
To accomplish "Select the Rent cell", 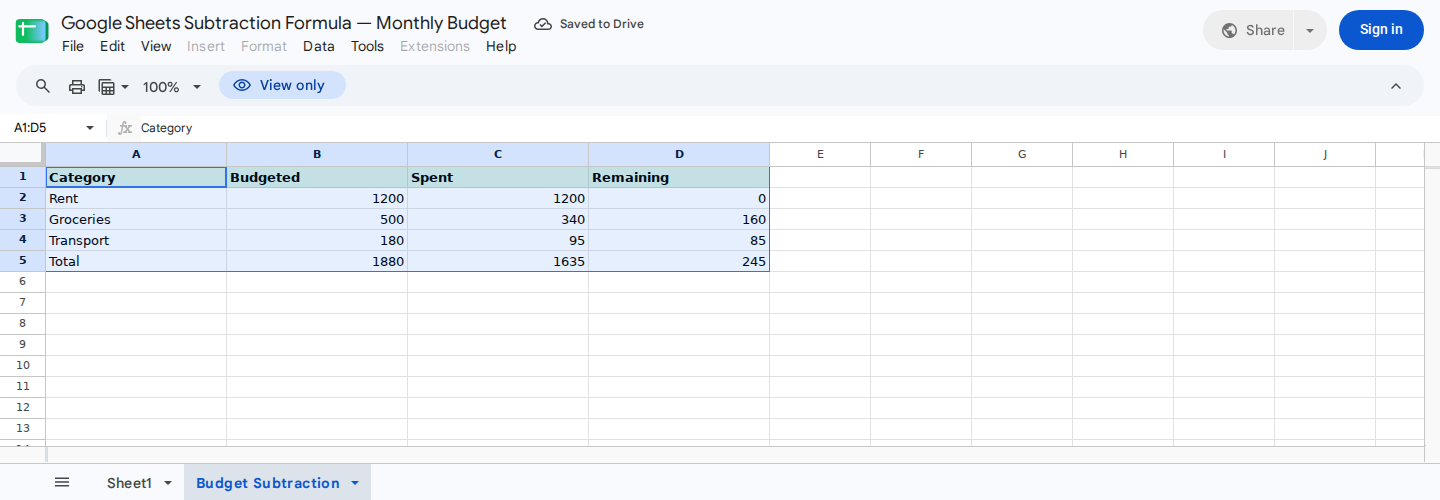I will tap(136, 198).
